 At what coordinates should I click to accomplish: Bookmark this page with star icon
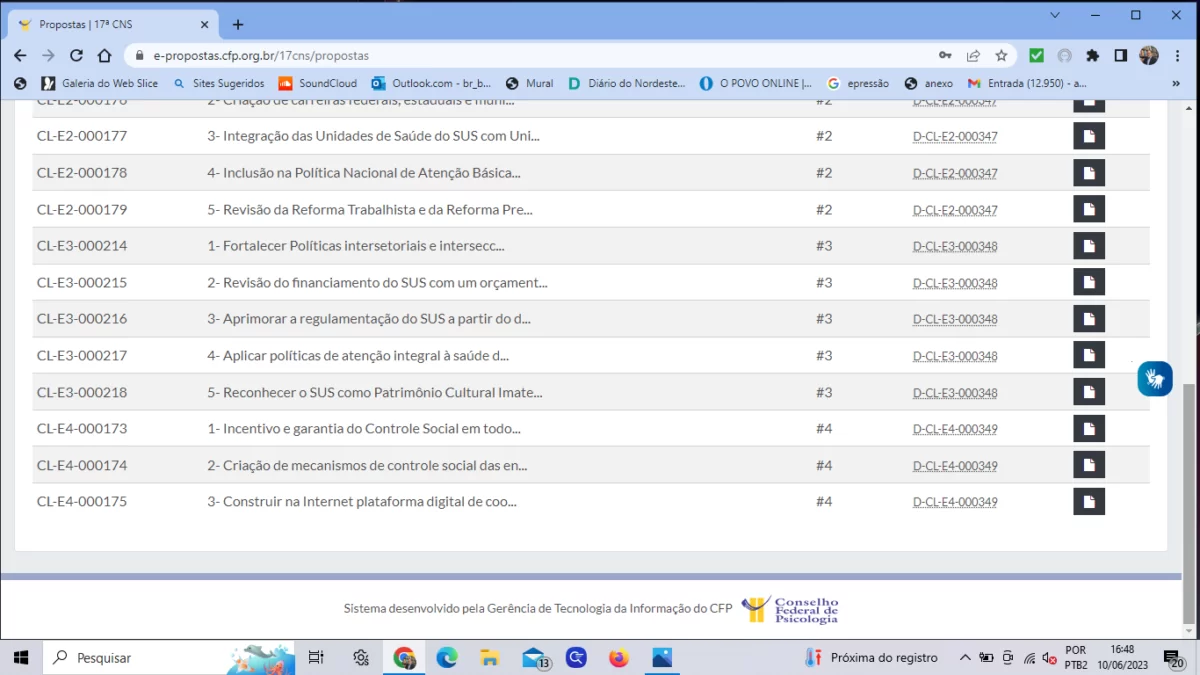click(1001, 56)
